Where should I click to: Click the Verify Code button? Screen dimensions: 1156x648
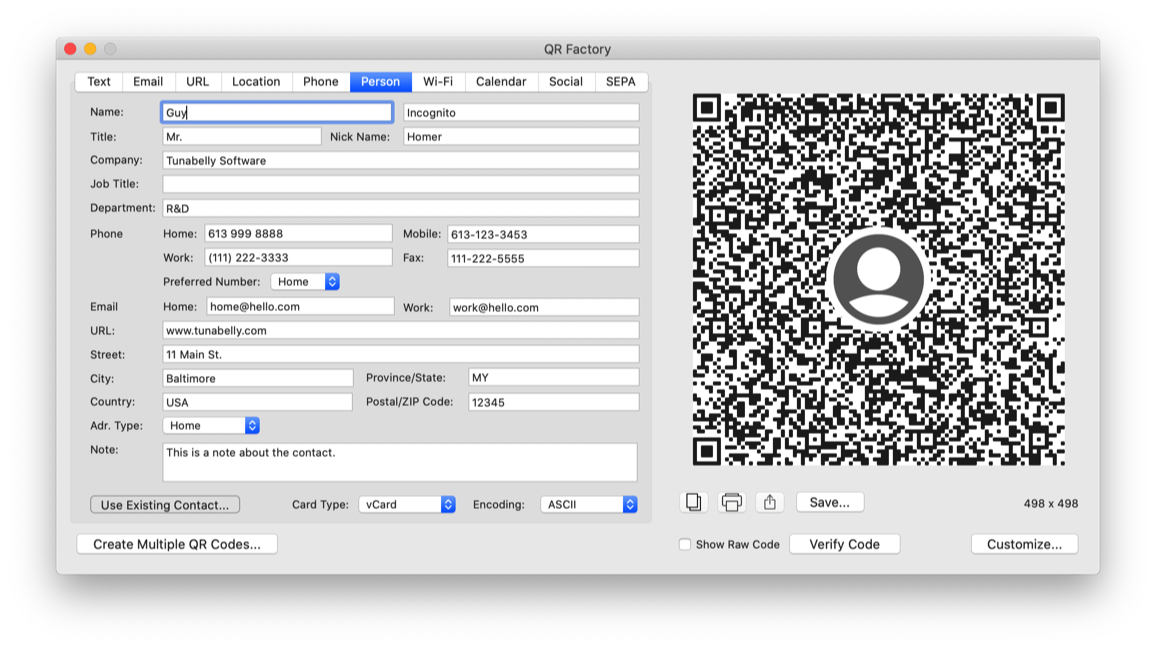[x=844, y=544]
